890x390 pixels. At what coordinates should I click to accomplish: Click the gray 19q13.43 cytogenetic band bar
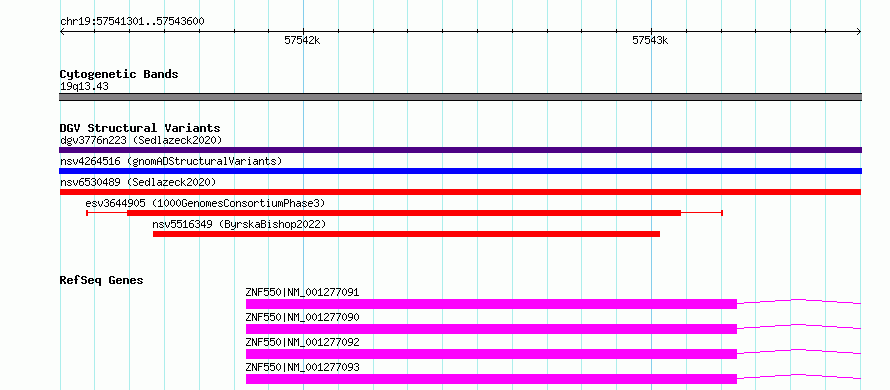tap(460, 97)
